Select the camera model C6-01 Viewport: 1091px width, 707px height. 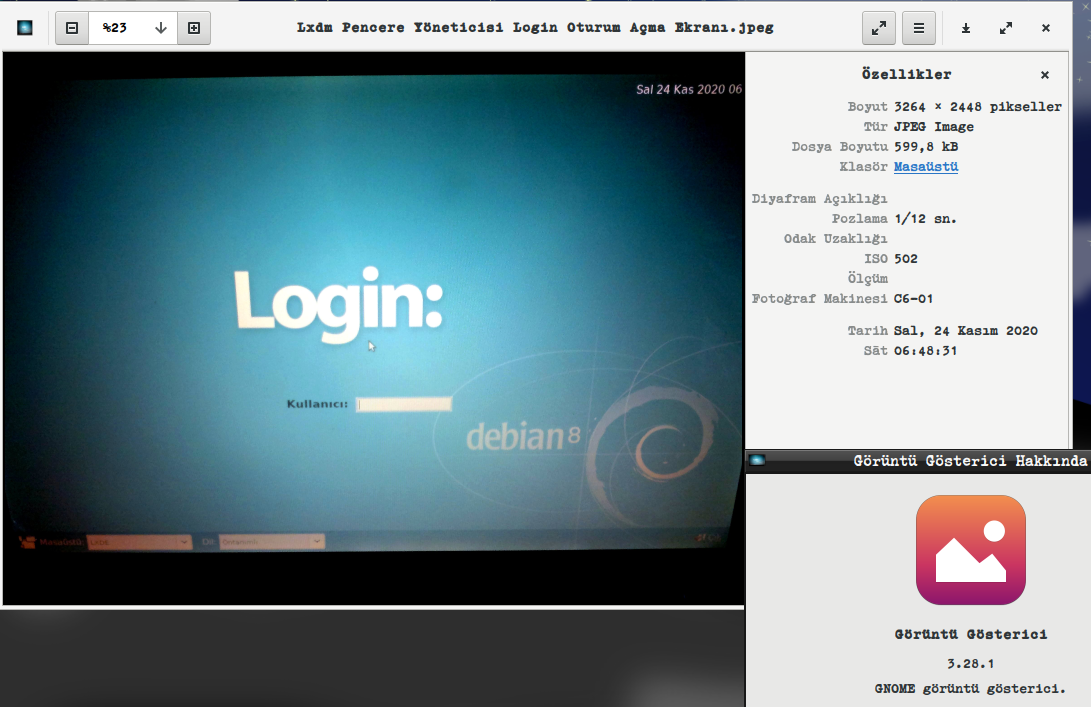point(913,299)
